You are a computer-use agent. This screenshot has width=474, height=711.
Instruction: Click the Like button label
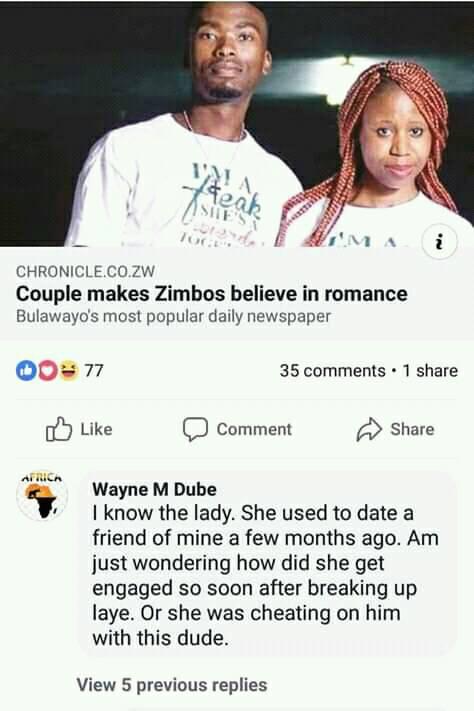pyautogui.click(x=96, y=429)
